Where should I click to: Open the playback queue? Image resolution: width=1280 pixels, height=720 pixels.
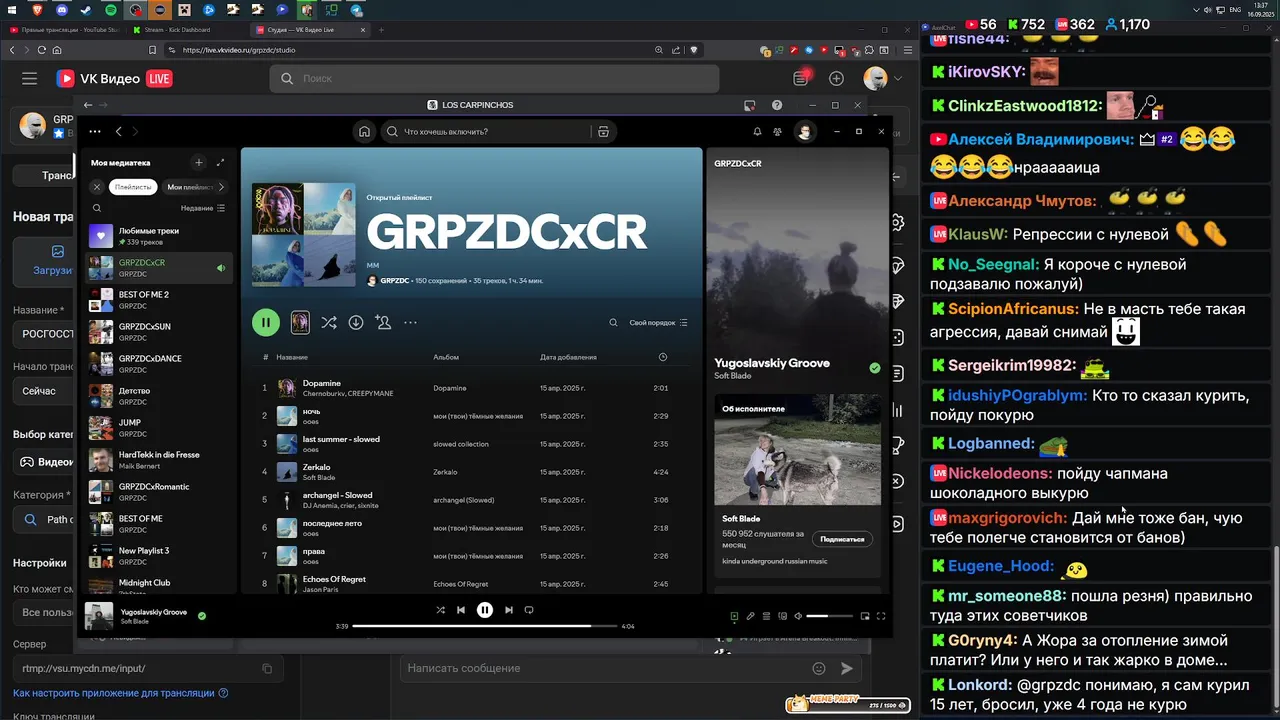coord(766,616)
